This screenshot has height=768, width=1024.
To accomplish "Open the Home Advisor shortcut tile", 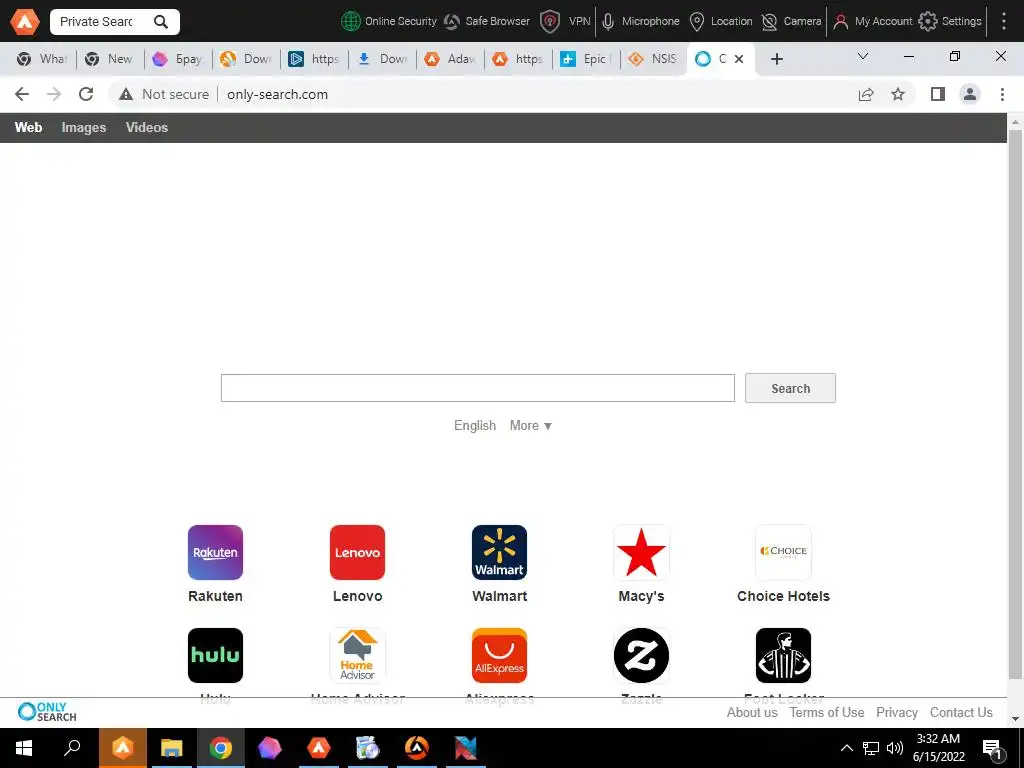I will tap(357, 656).
